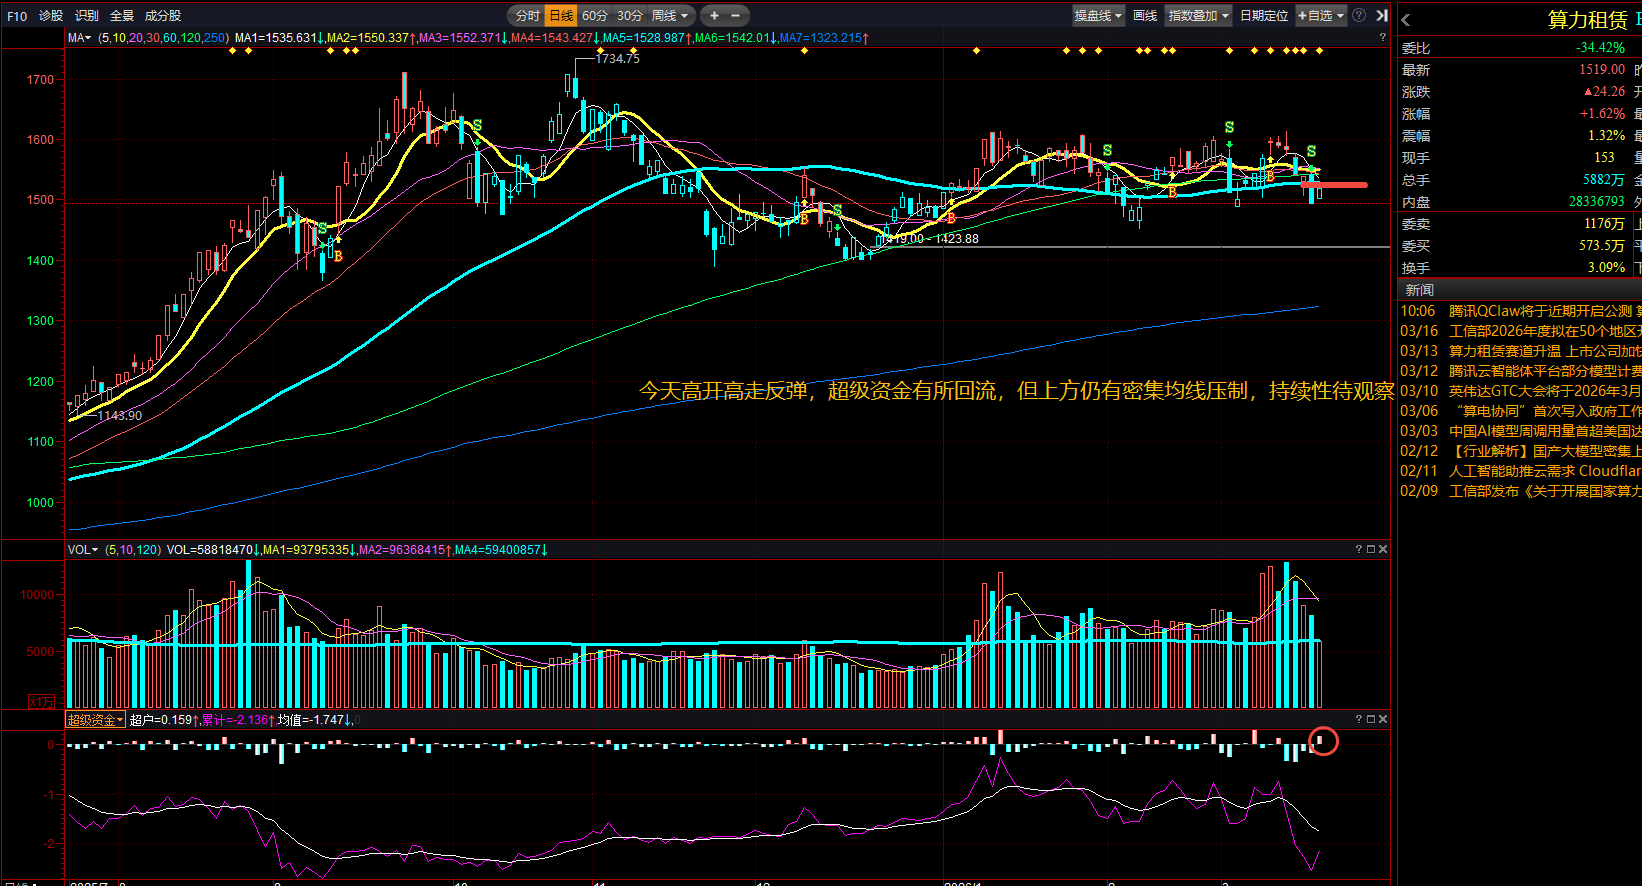Viewport: 1642px width, 886px height.
Task: Open news about 腾讯QClaw public beta
Action: (1540, 311)
